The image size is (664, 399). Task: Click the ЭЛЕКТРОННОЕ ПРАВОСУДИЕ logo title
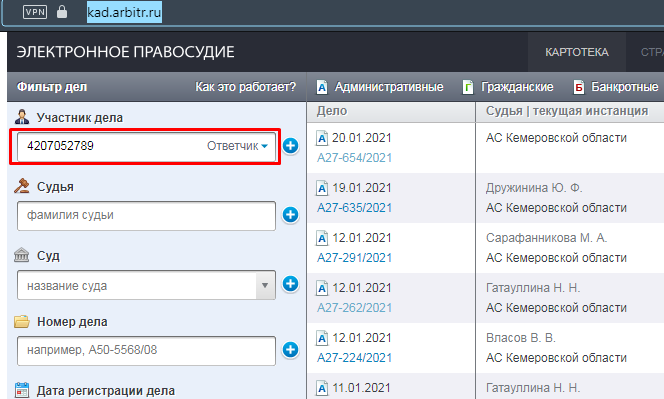[125, 52]
